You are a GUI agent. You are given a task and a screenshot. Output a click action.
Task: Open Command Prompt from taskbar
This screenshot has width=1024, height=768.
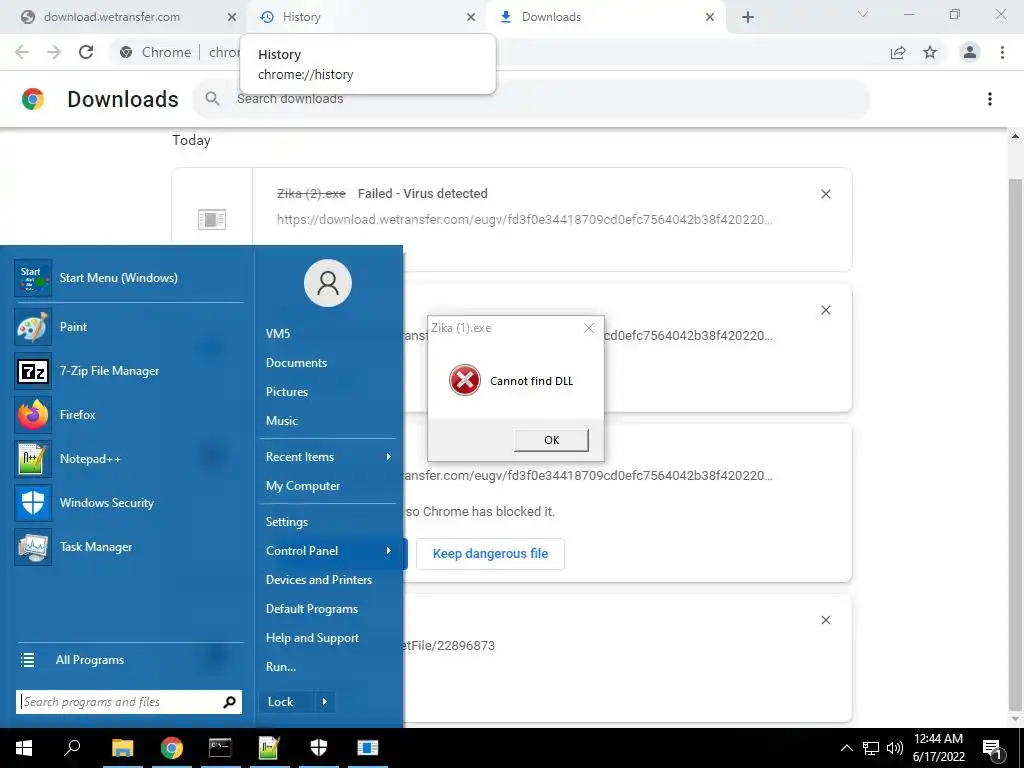click(x=220, y=748)
